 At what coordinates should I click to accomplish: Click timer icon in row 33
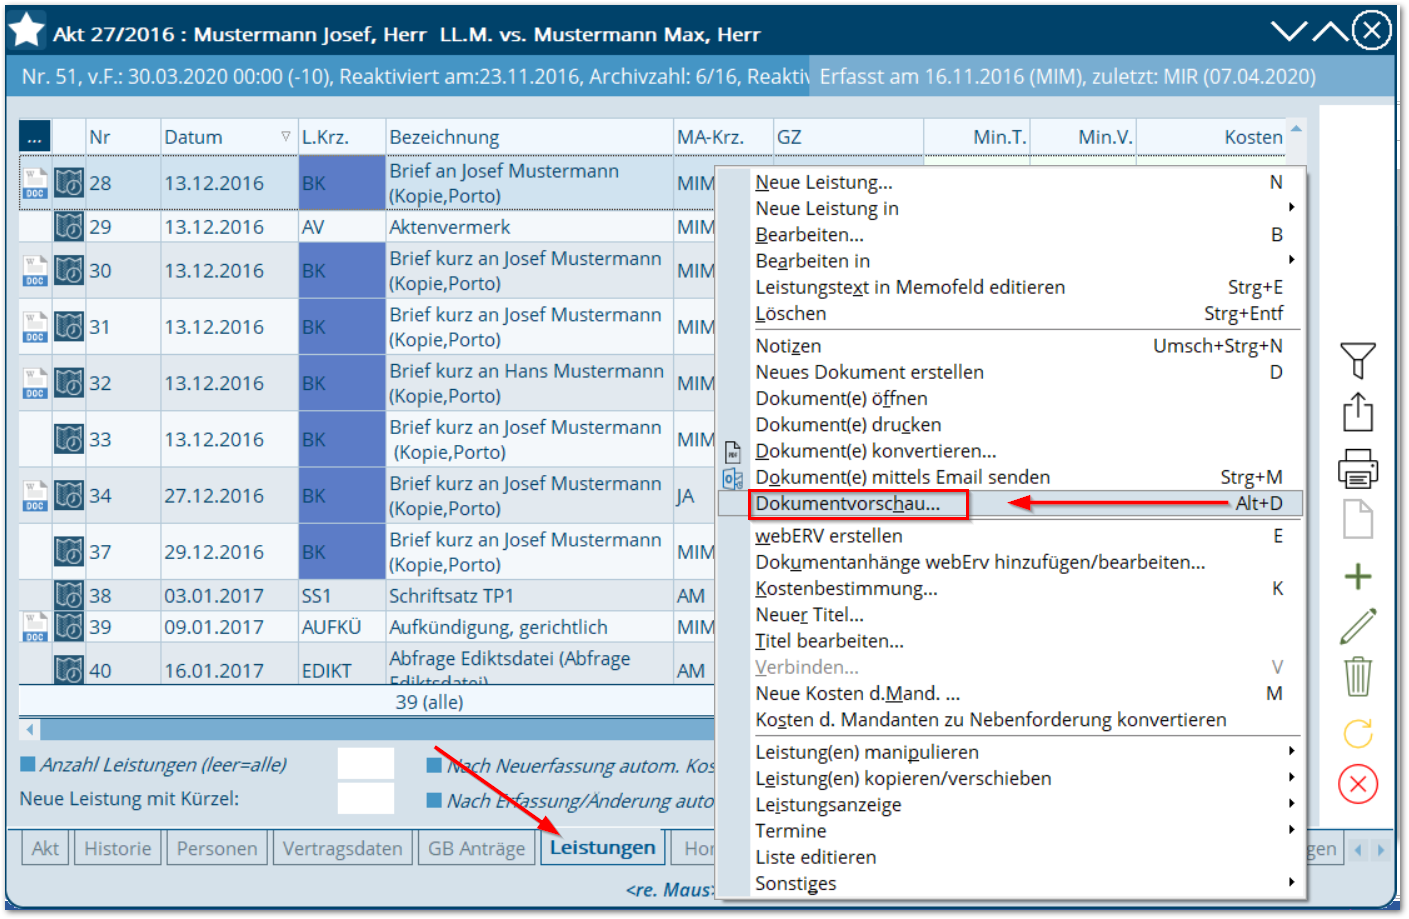(x=68, y=438)
